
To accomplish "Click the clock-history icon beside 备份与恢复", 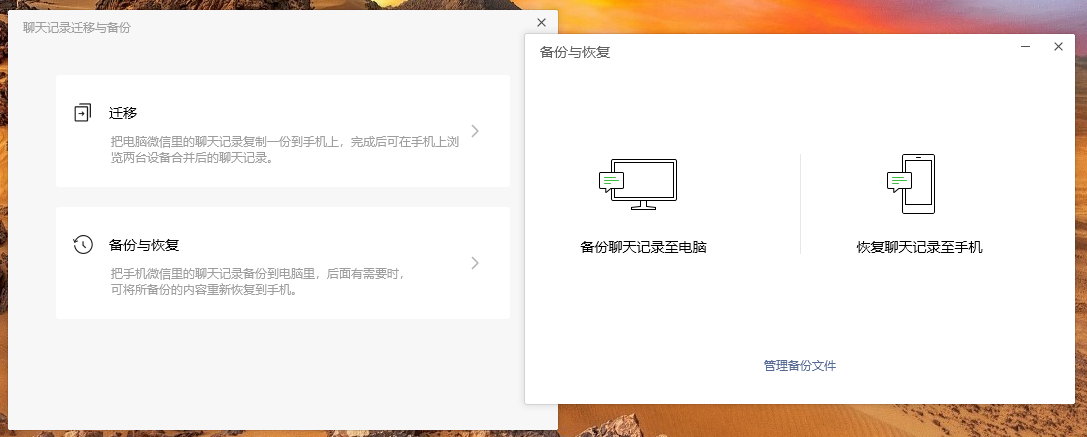I will coord(82,245).
